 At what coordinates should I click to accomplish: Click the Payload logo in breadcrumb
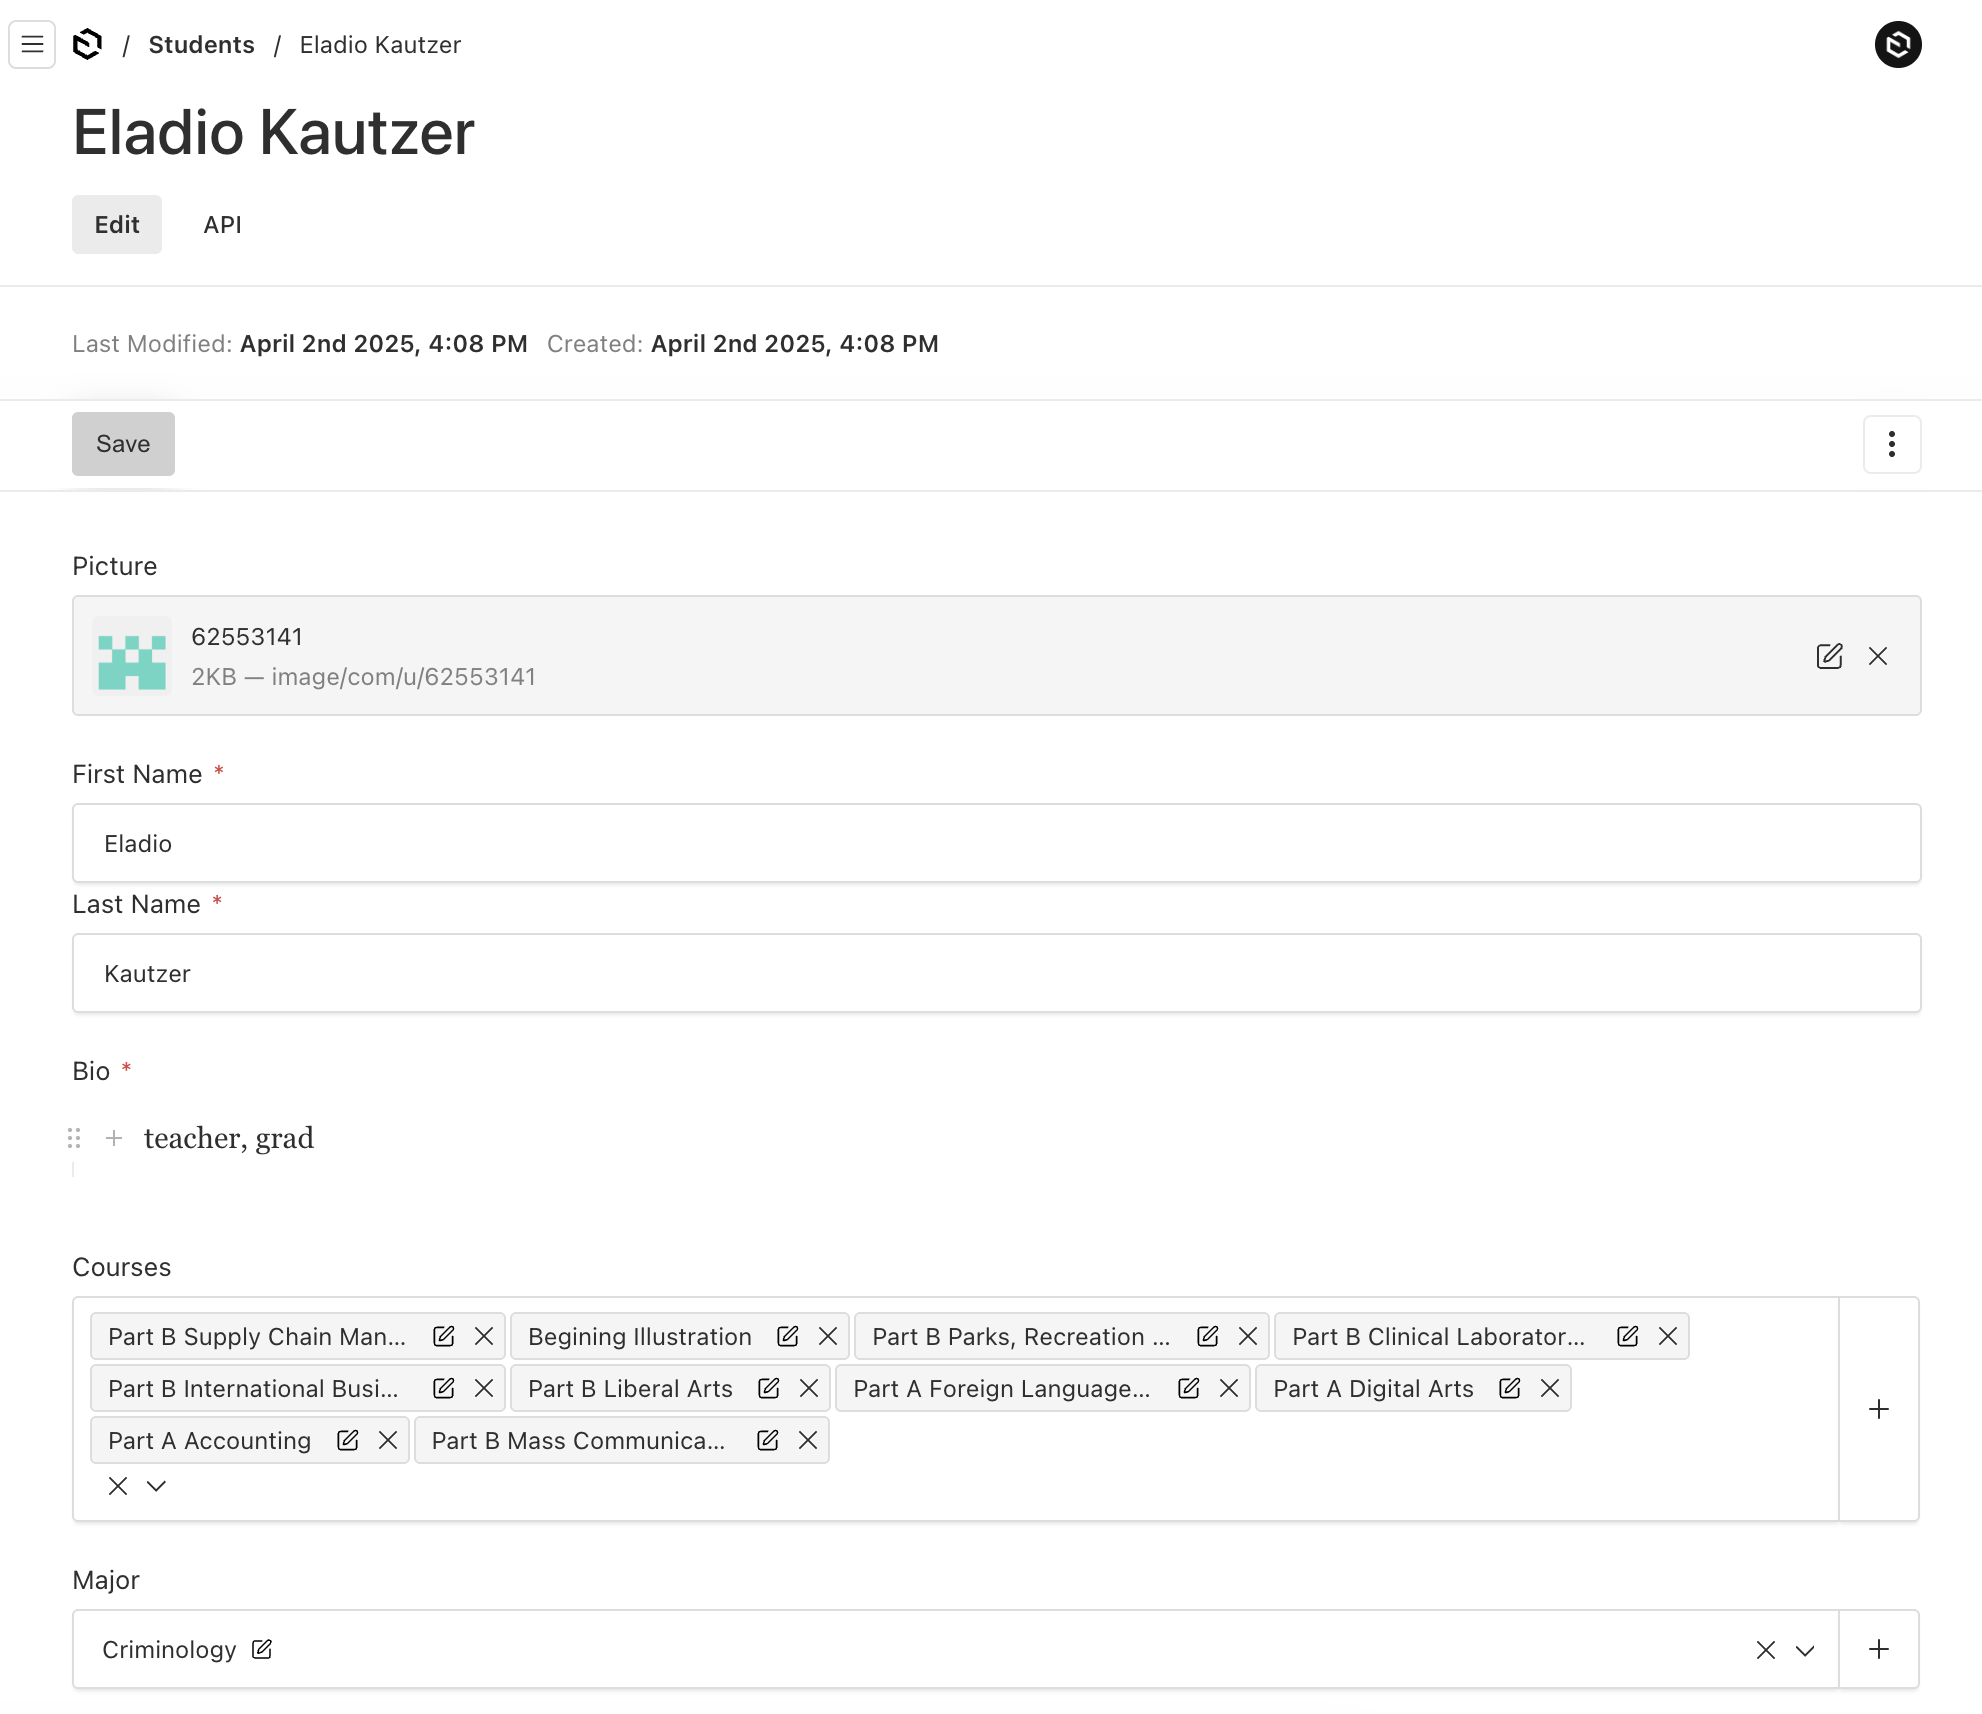(x=88, y=45)
